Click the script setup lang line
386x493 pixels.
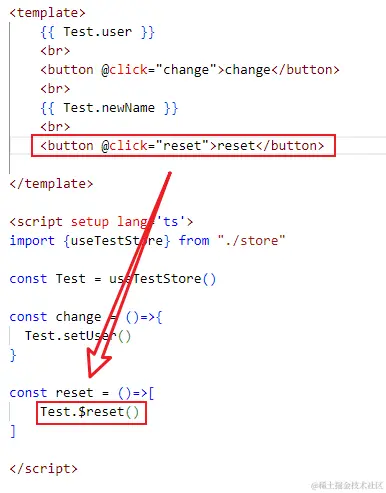(x=101, y=222)
